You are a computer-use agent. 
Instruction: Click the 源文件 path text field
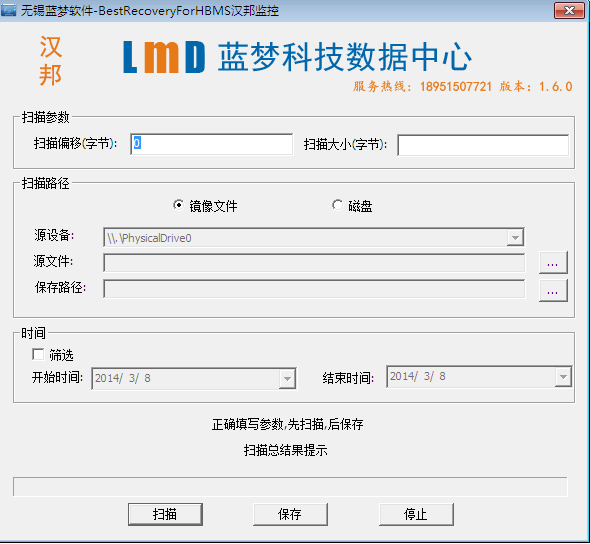coord(314,263)
